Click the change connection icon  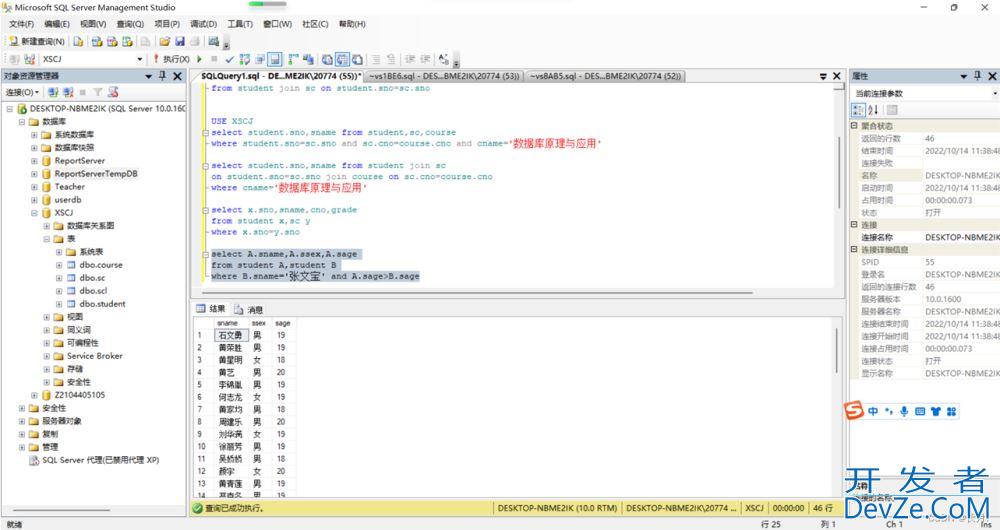(x=29, y=59)
